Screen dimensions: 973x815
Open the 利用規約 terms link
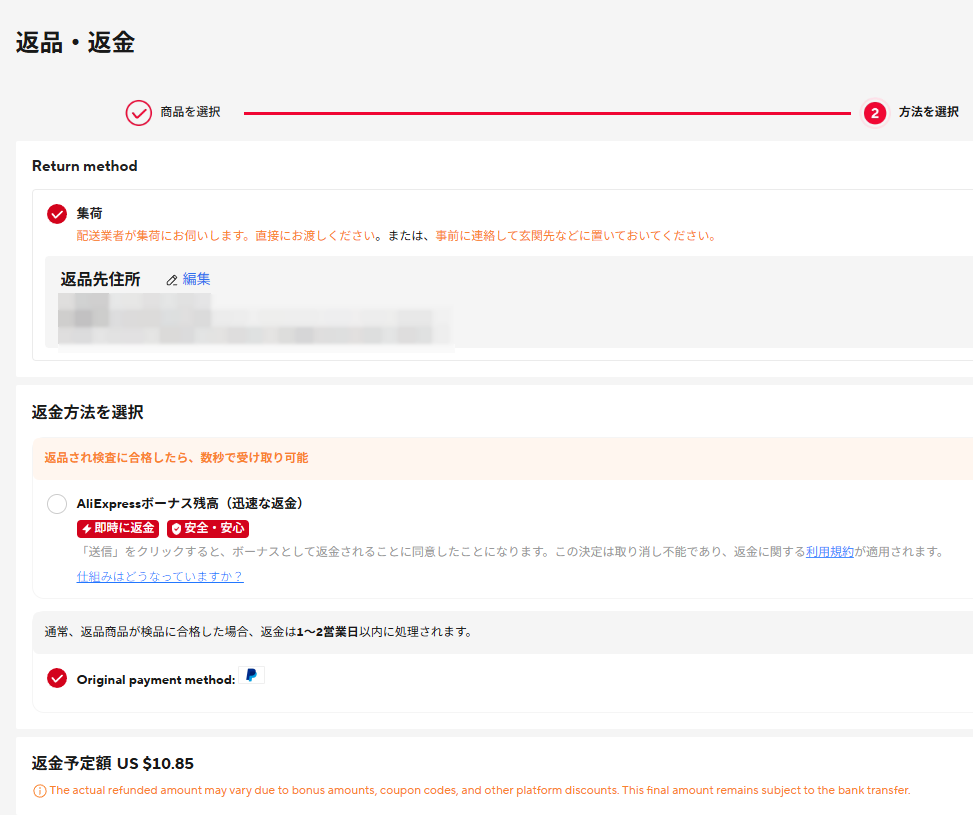[830, 552]
